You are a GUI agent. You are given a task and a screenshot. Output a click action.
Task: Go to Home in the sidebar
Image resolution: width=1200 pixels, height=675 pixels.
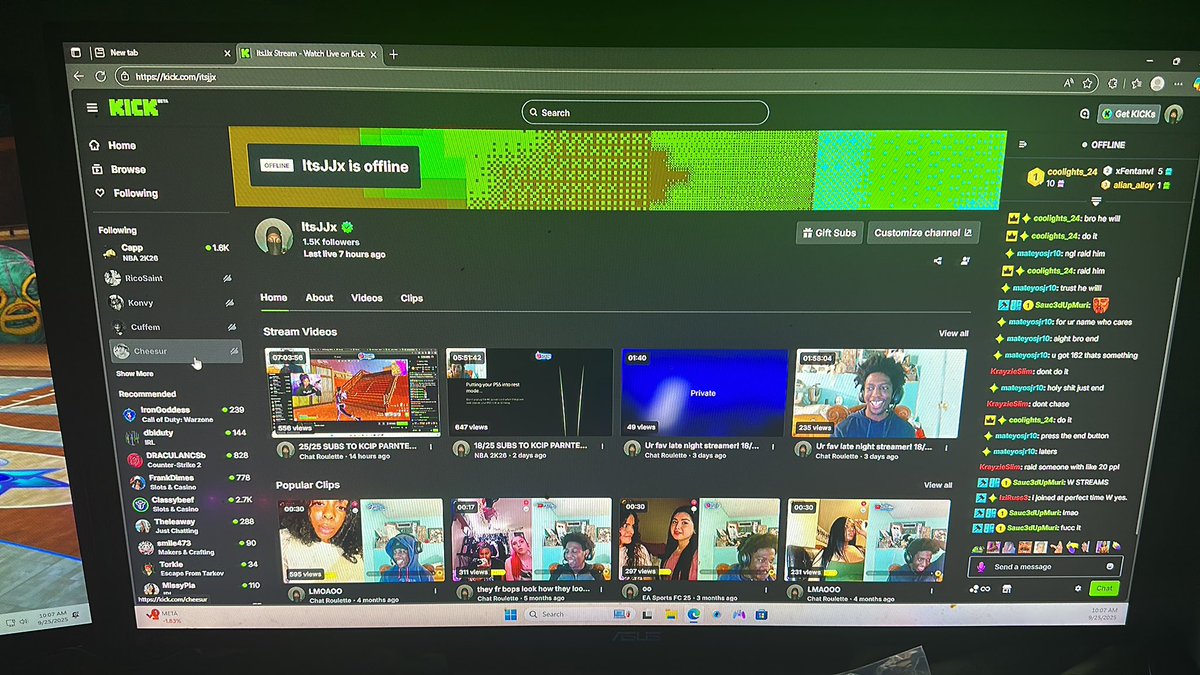pyautogui.click(x=113, y=145)
